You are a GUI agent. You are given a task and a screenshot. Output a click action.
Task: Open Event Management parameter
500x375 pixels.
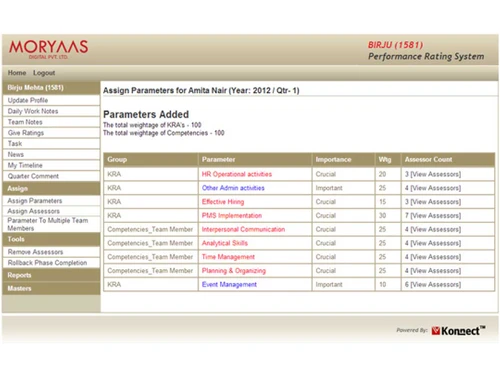pos(229,285)
